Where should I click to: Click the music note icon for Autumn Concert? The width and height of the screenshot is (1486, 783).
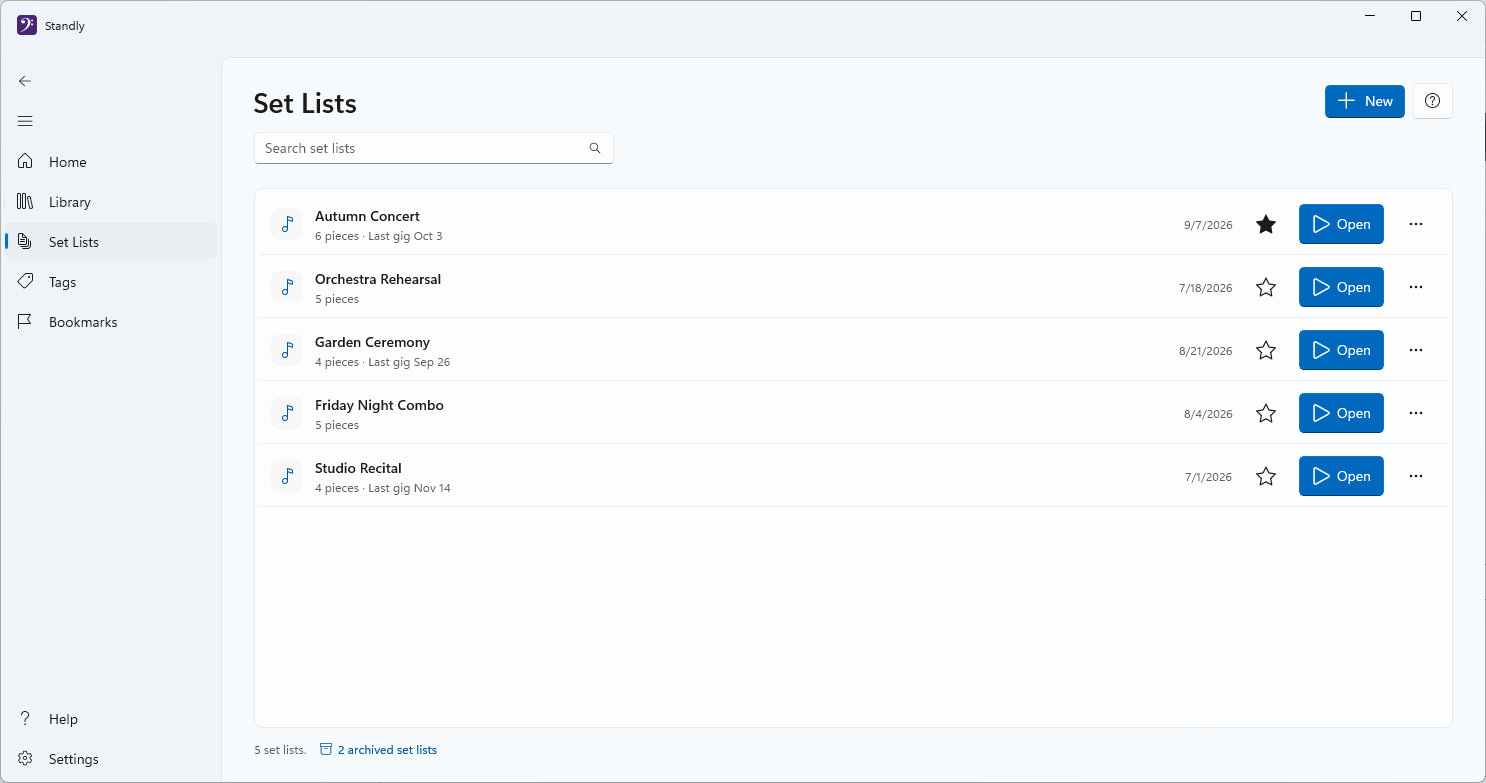[x=287, y=224]
